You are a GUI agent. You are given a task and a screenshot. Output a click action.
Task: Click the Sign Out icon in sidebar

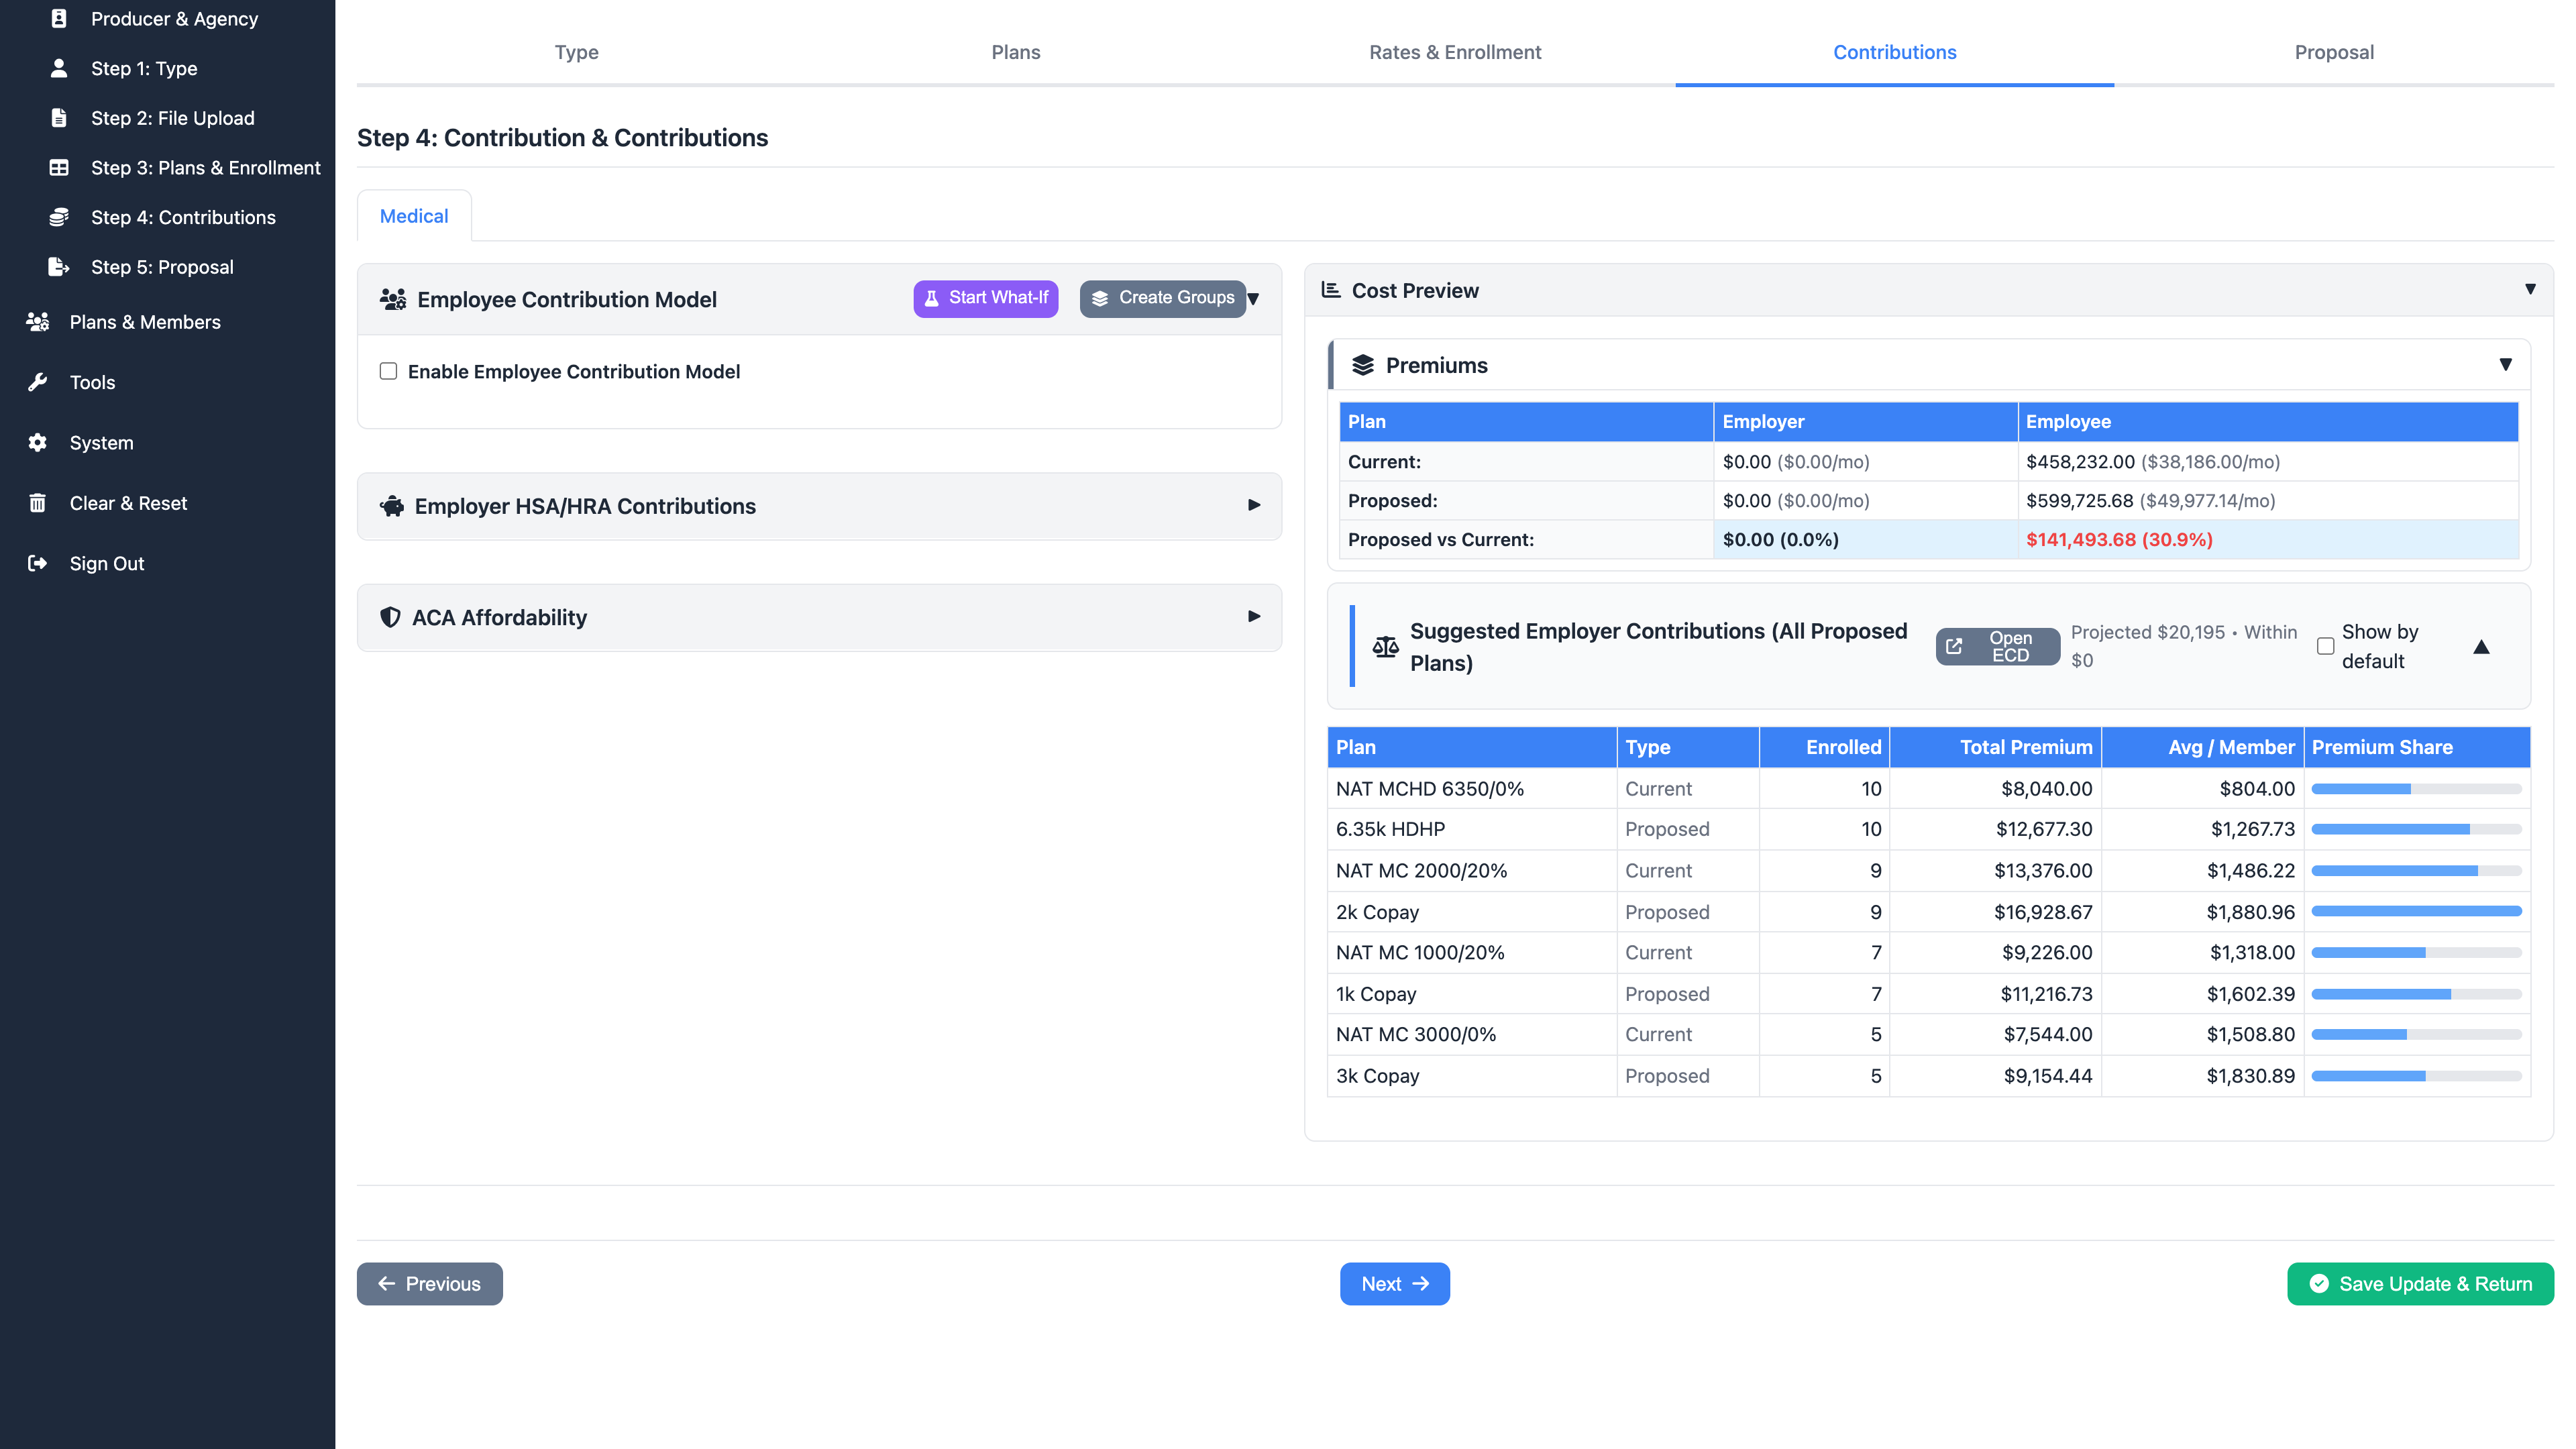[x=38, y=563]
